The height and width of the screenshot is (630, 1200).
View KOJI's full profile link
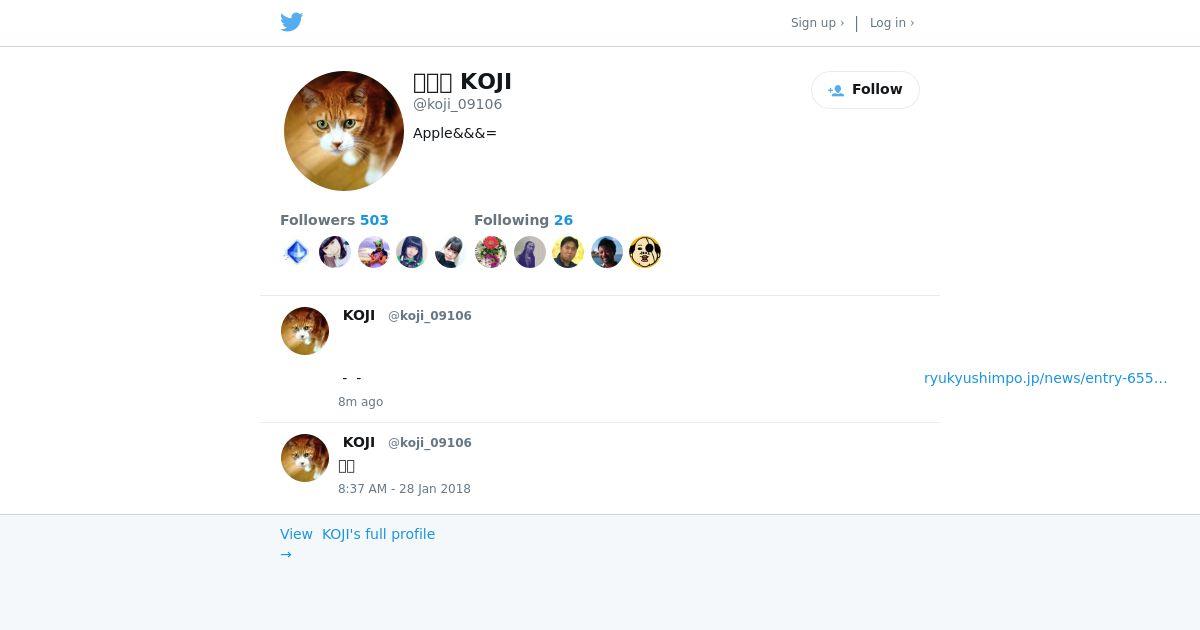click(x=357, y=543)
